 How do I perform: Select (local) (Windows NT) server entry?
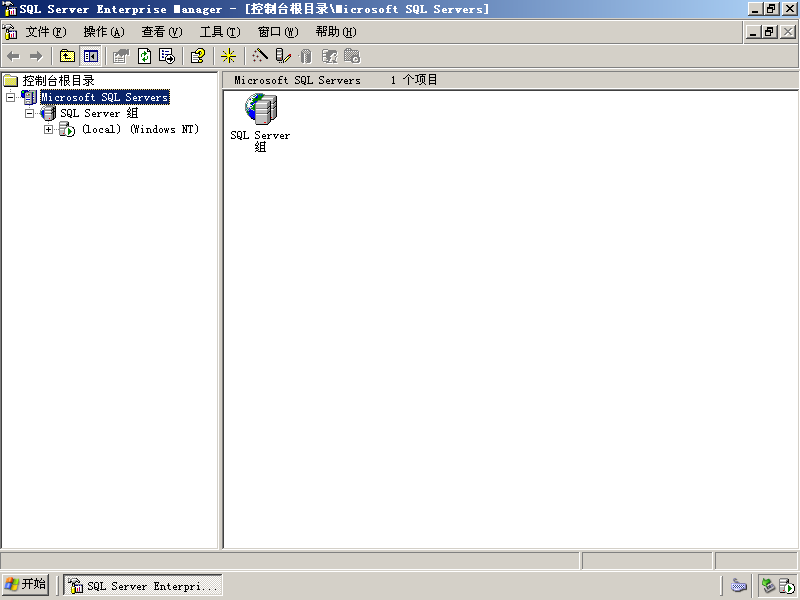tap(140, 130)
